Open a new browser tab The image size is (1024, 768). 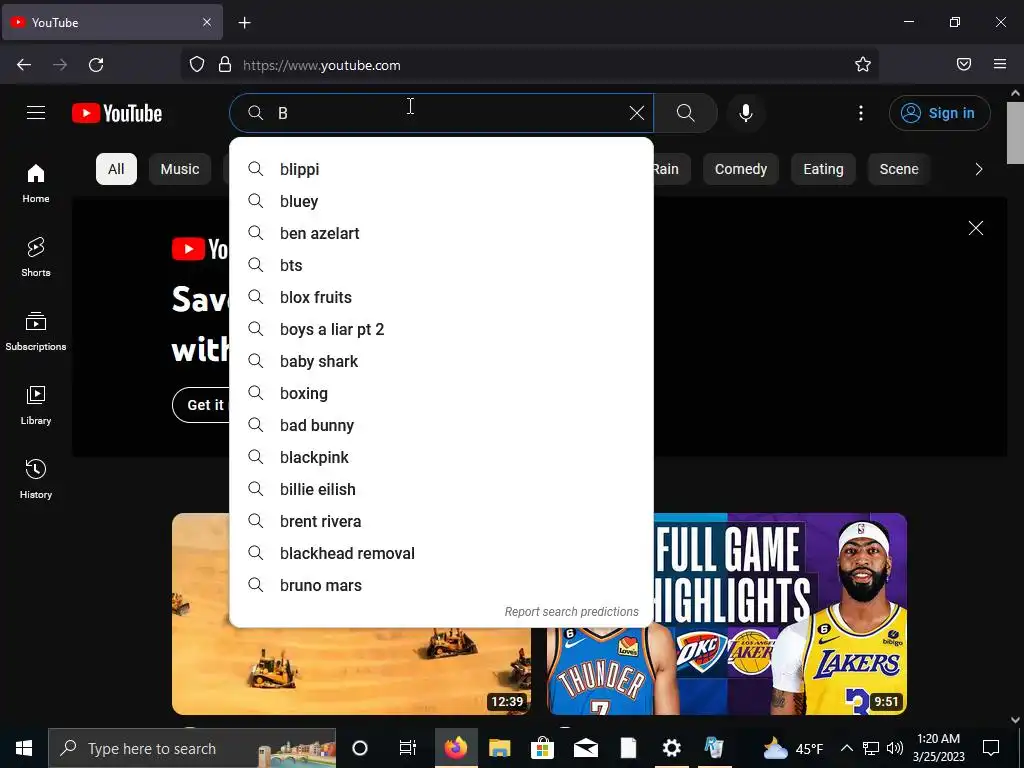click(x=244, y=23)
